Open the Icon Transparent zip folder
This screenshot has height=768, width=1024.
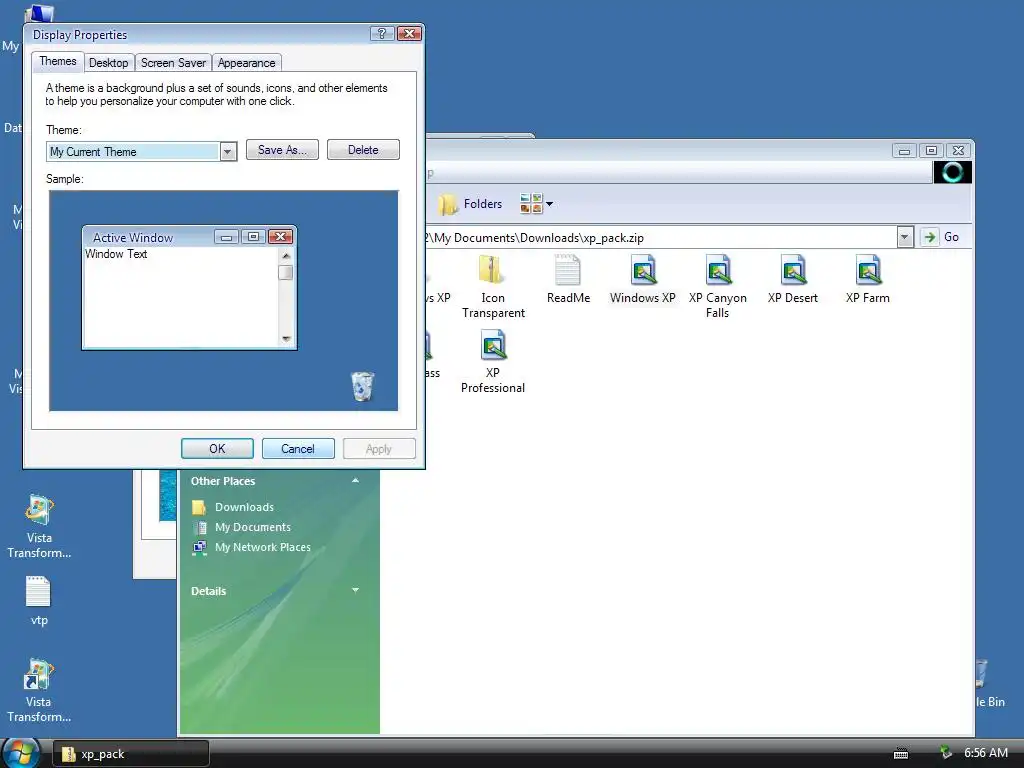coord(492,286)
